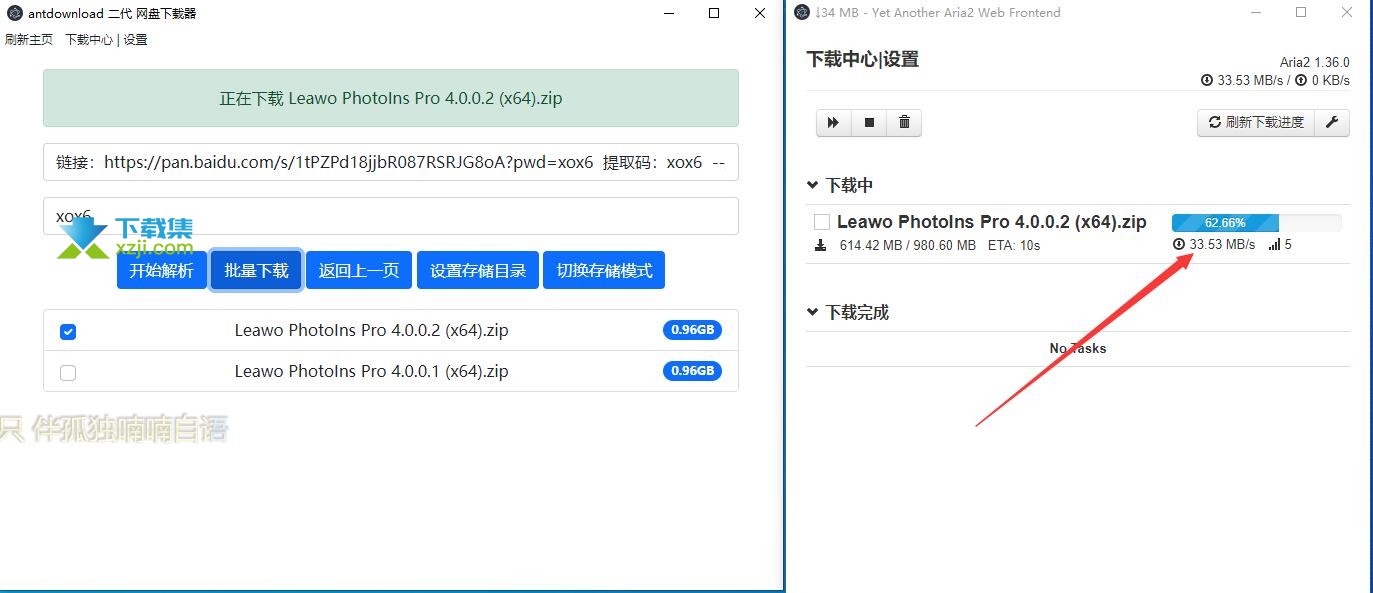1373x593 pixels.
Task: Click the Aria2 Web Frontend window title icon
Action: point(801,13)
